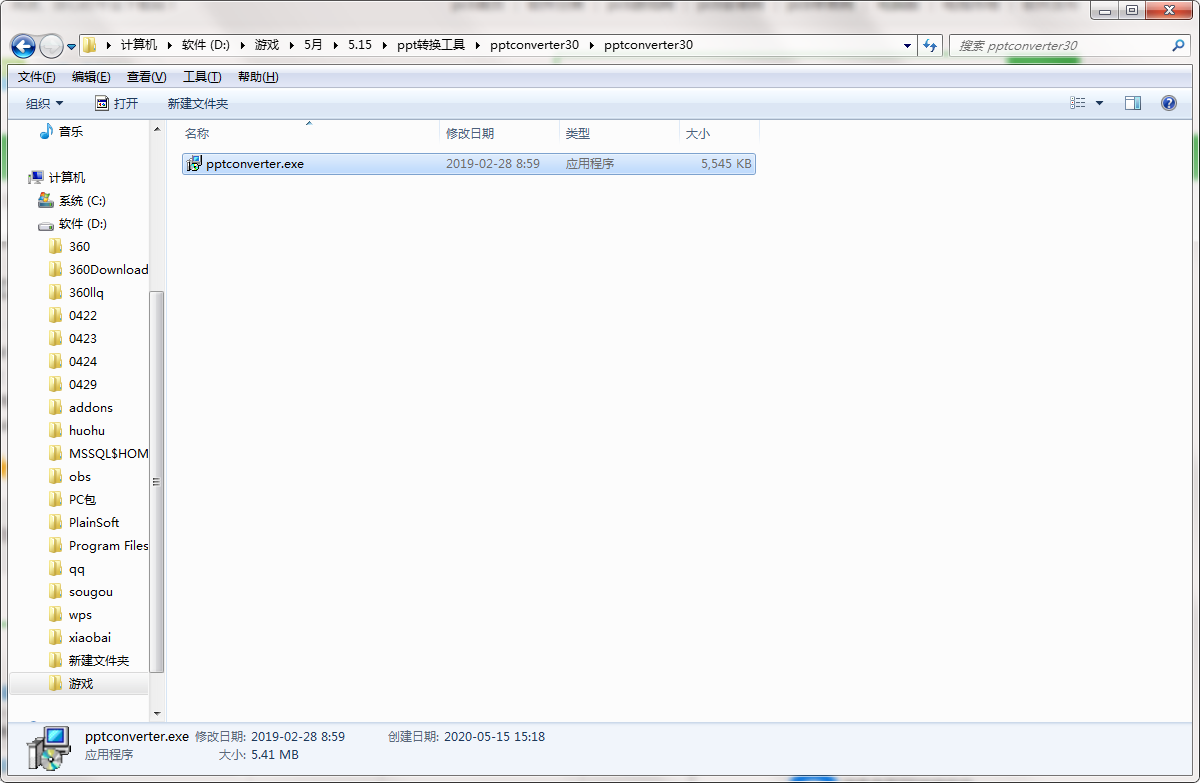Image resolution: width=1200 pixels, height=783 pixels.
Task: Click the change view icon
Action: 1078,103
